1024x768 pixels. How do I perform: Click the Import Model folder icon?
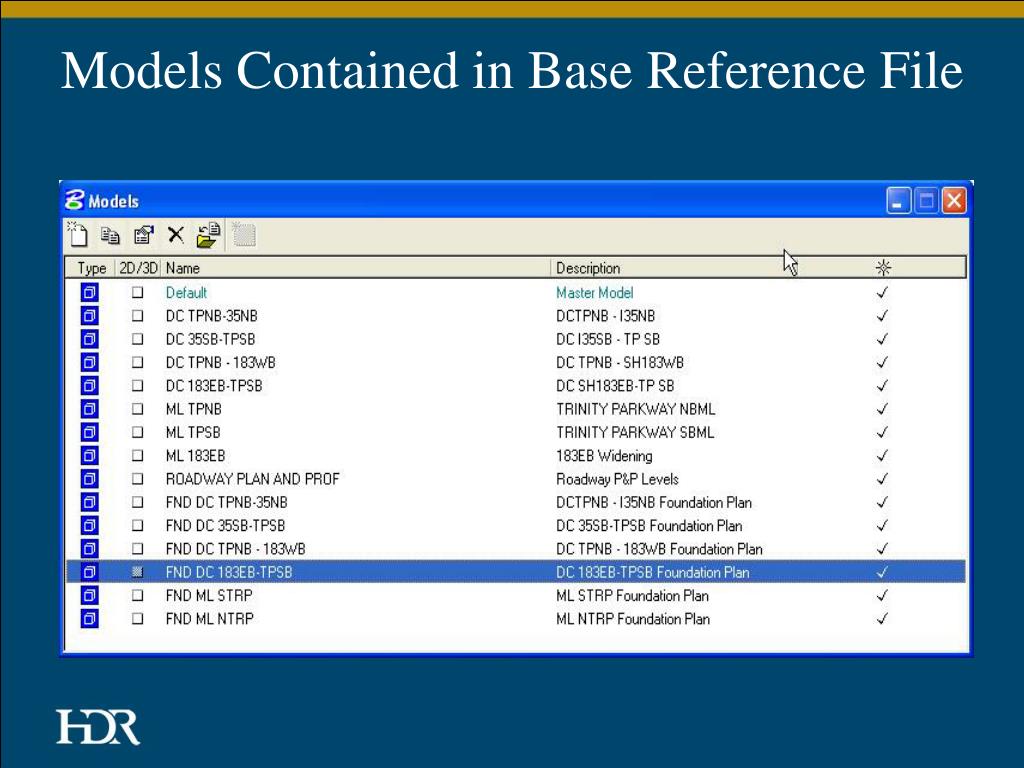coord(208,235)
